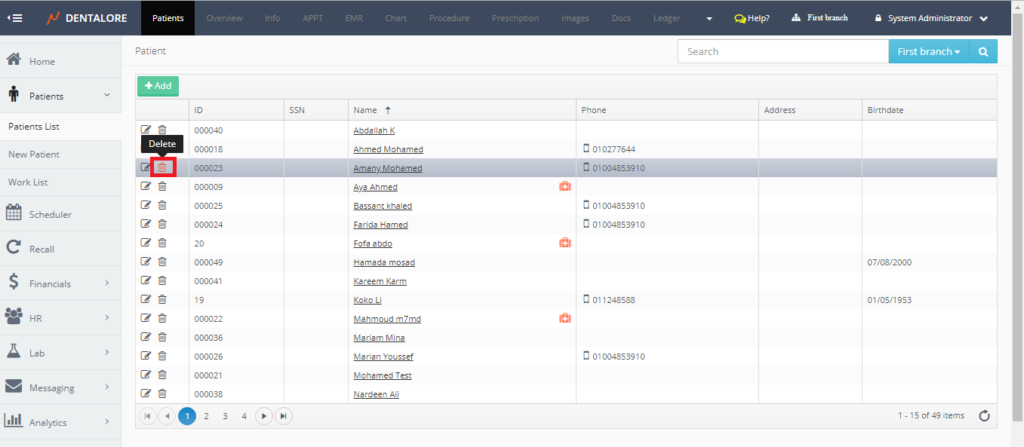Go to the last page of results
The width and height of the screenshot is (1024, 447).
tap(284, 416)
